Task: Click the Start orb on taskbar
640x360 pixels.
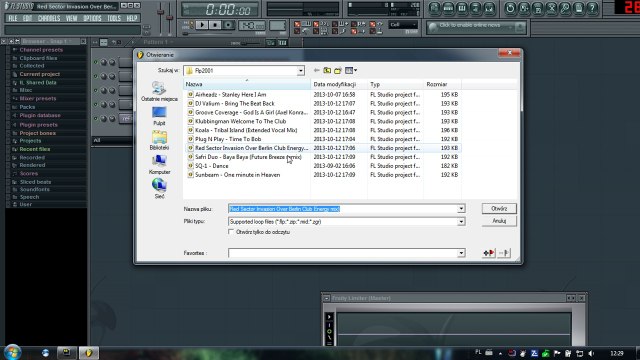Action: point(12,353)
